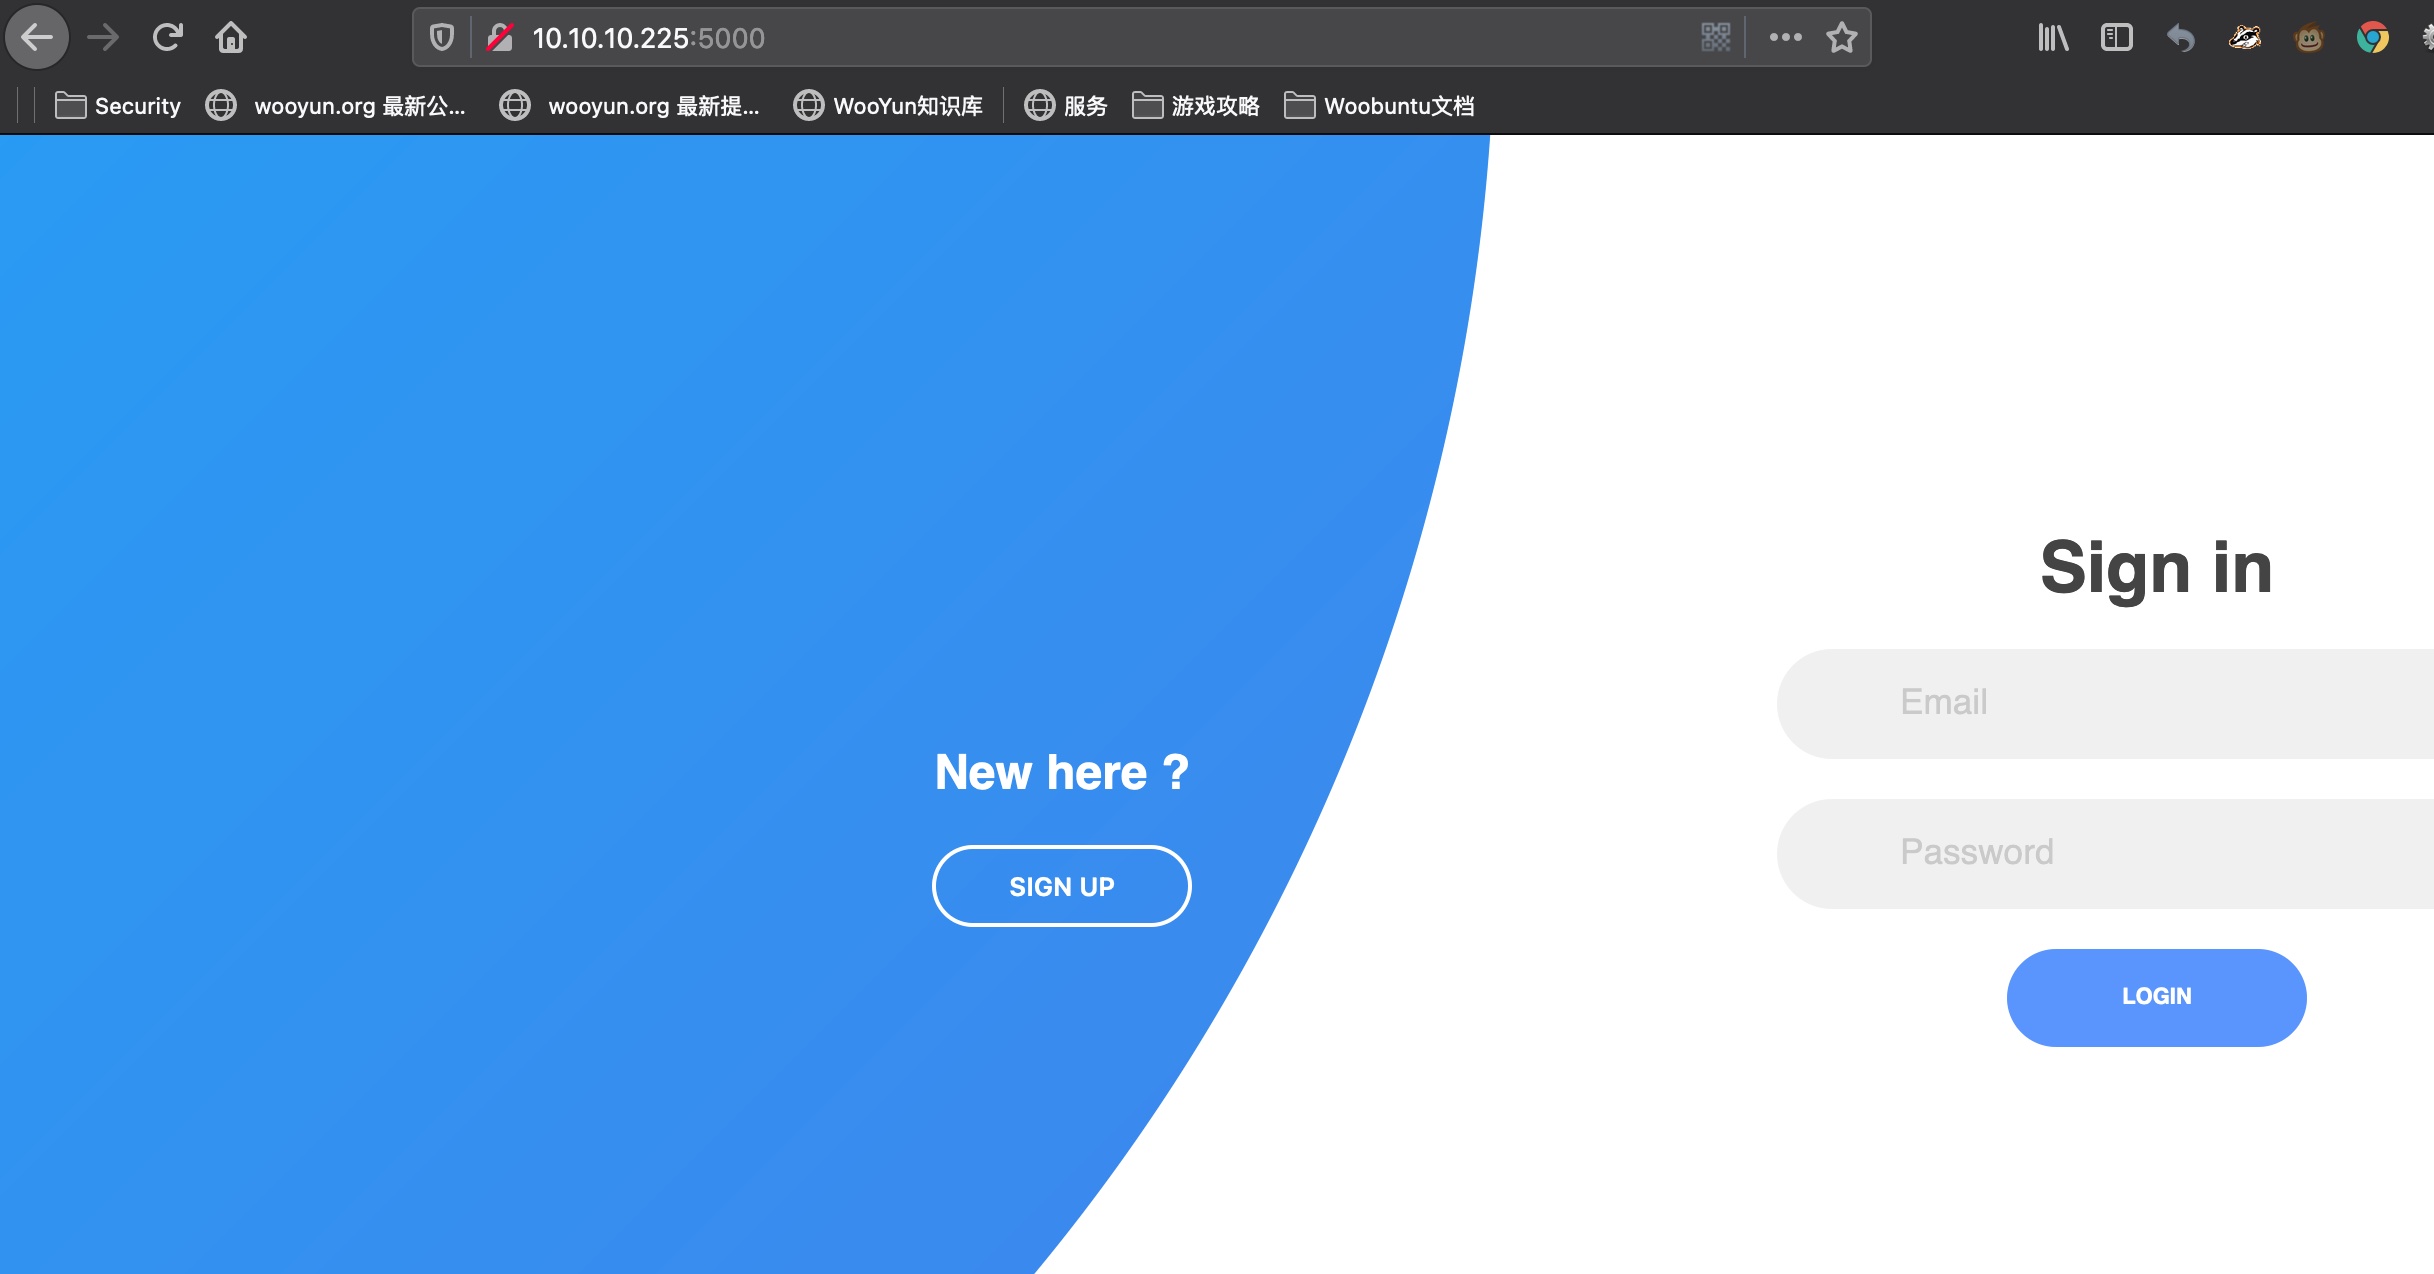The image size is (2434, 1274).
Task: Open the WooYun知识库 bookmark
Action: tap(888, 106)
